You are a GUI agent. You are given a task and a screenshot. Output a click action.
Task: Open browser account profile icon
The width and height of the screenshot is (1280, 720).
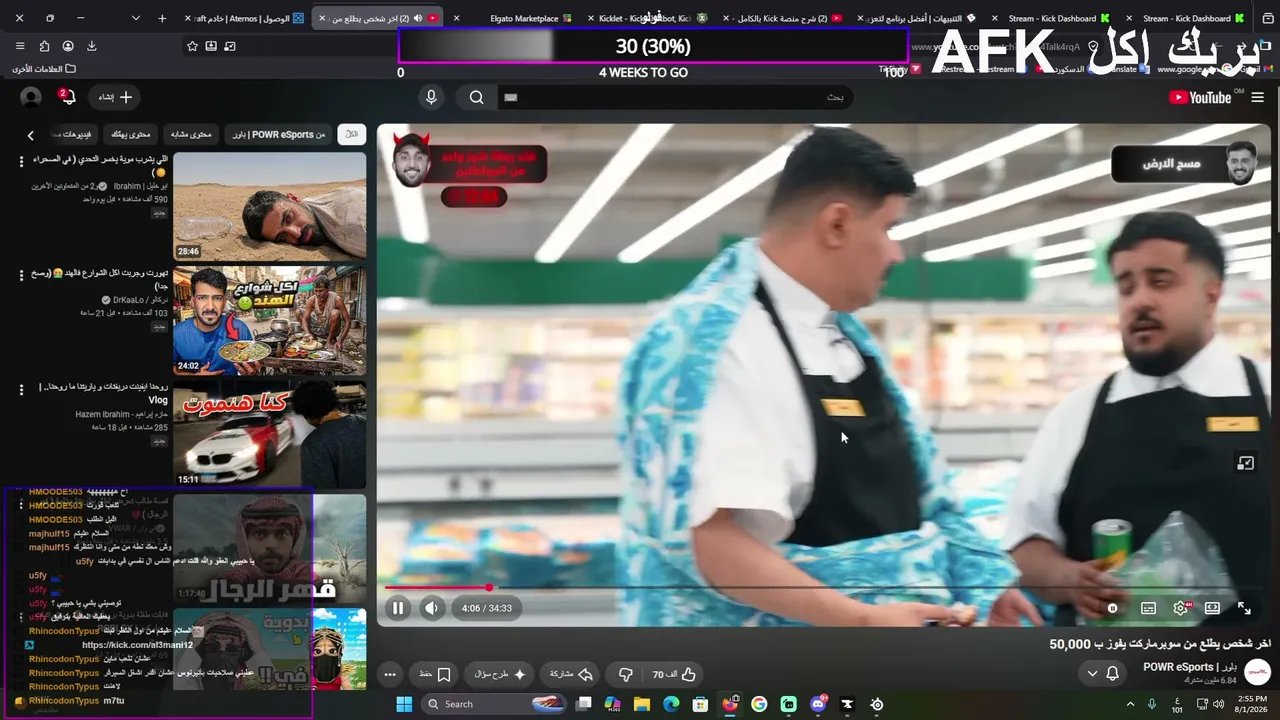68,46
